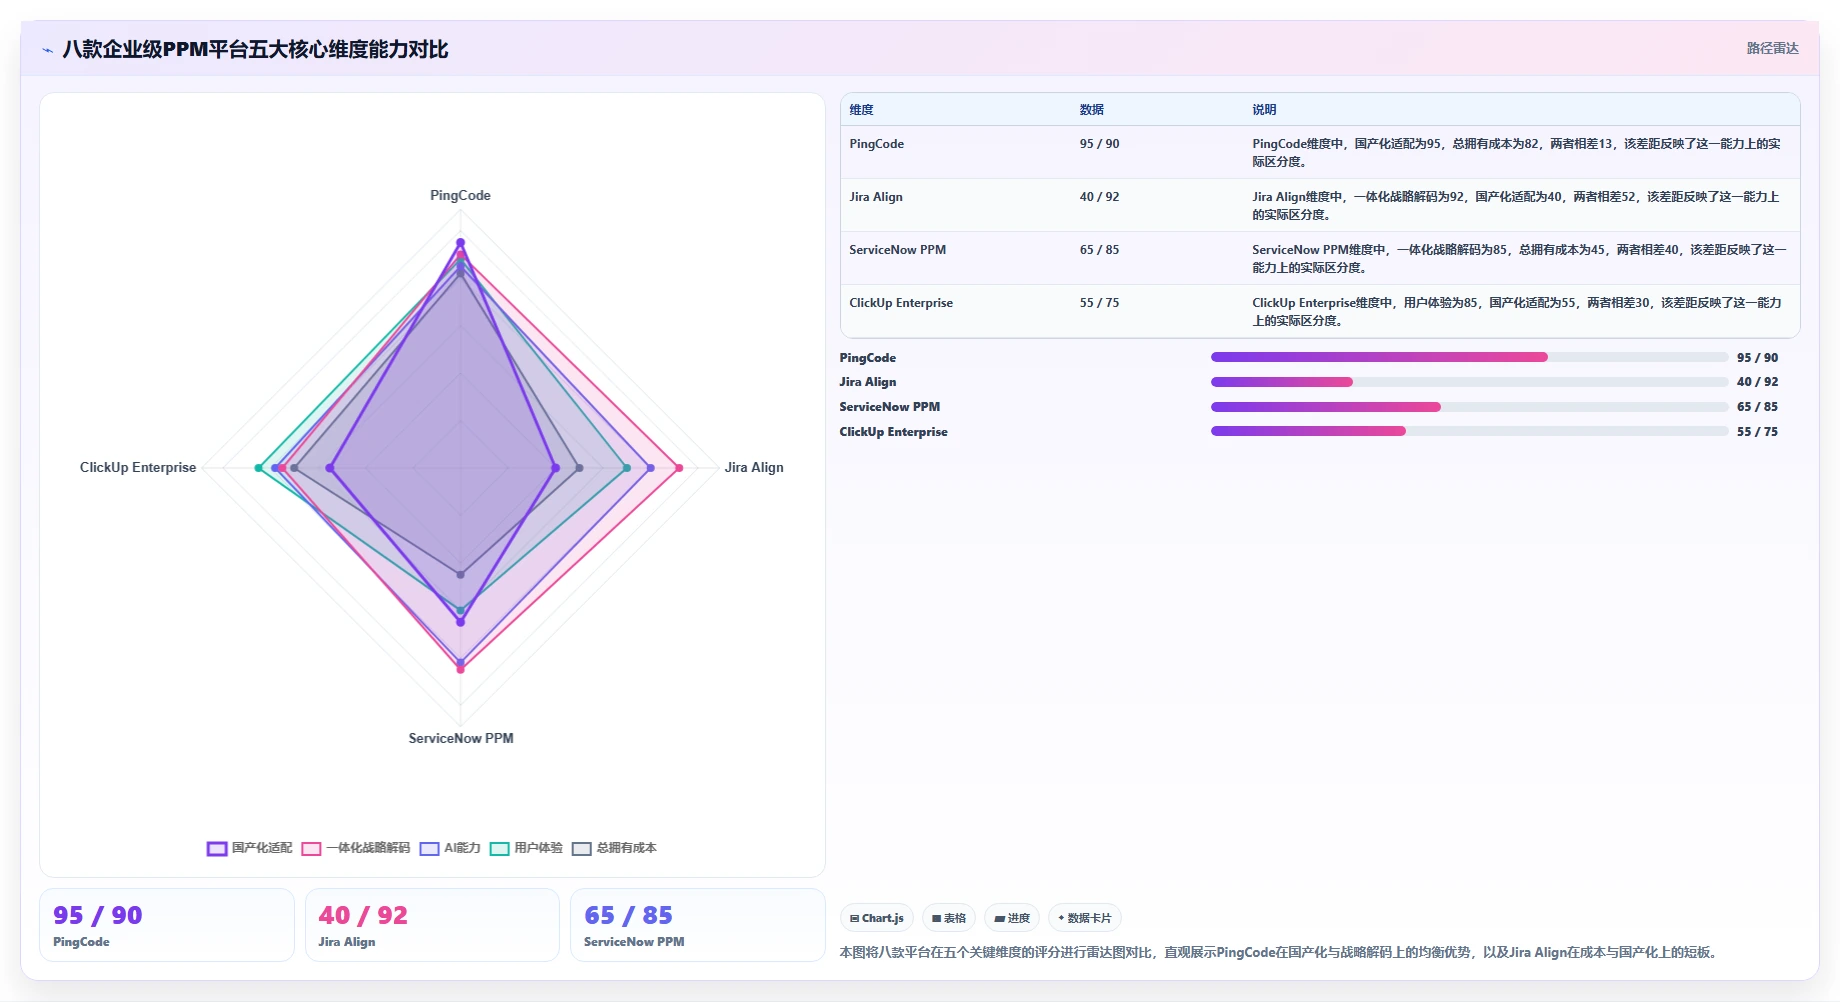Click the Jira Align progress bar
The height and width of the screenshot is (1002, 1840).
pos(1469,382)
